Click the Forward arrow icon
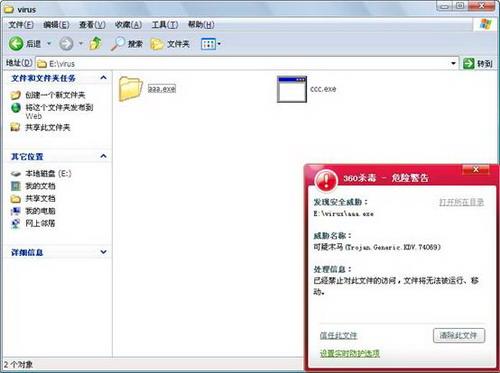The width and height of the screenshot is (500, 373). (66, 44)
